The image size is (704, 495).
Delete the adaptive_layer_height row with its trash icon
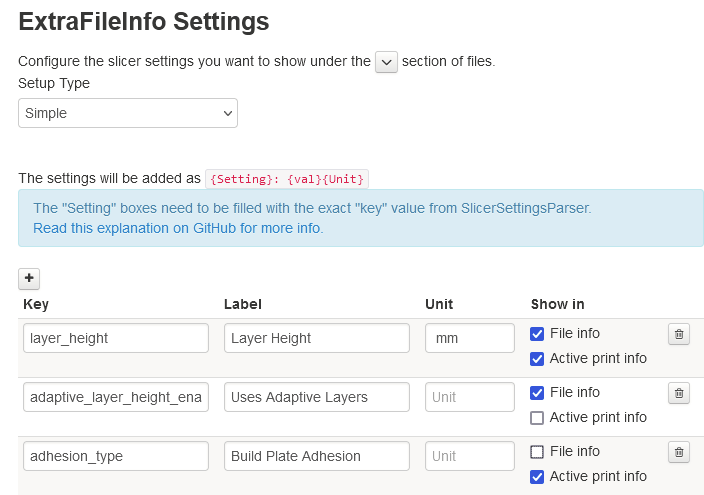679,393
